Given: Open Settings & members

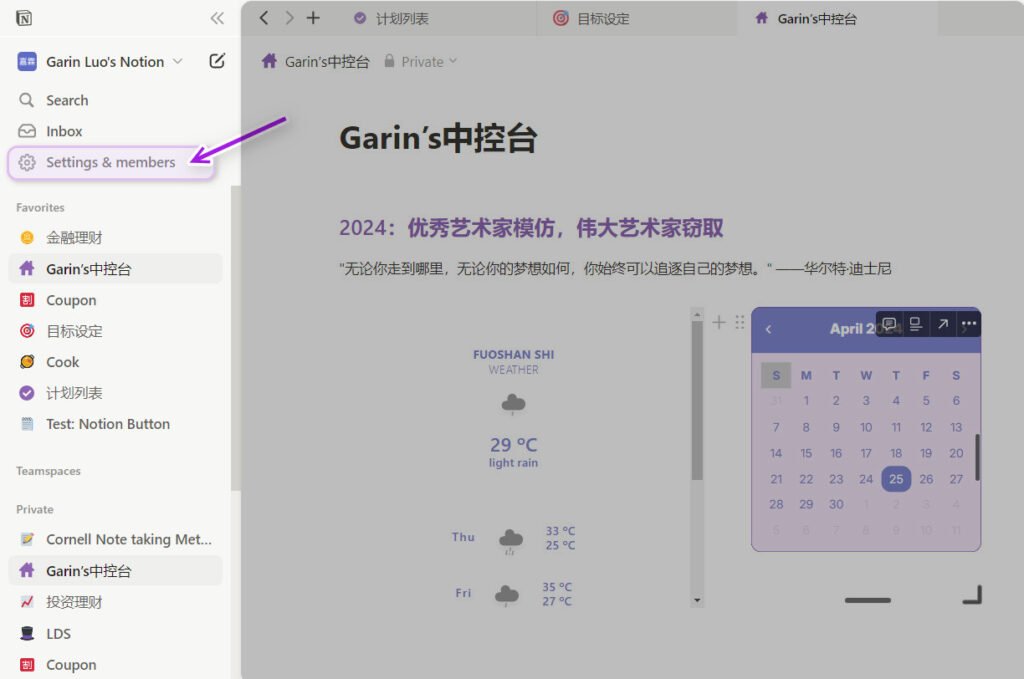Looking at the screenshot, I should pos(110,162).
